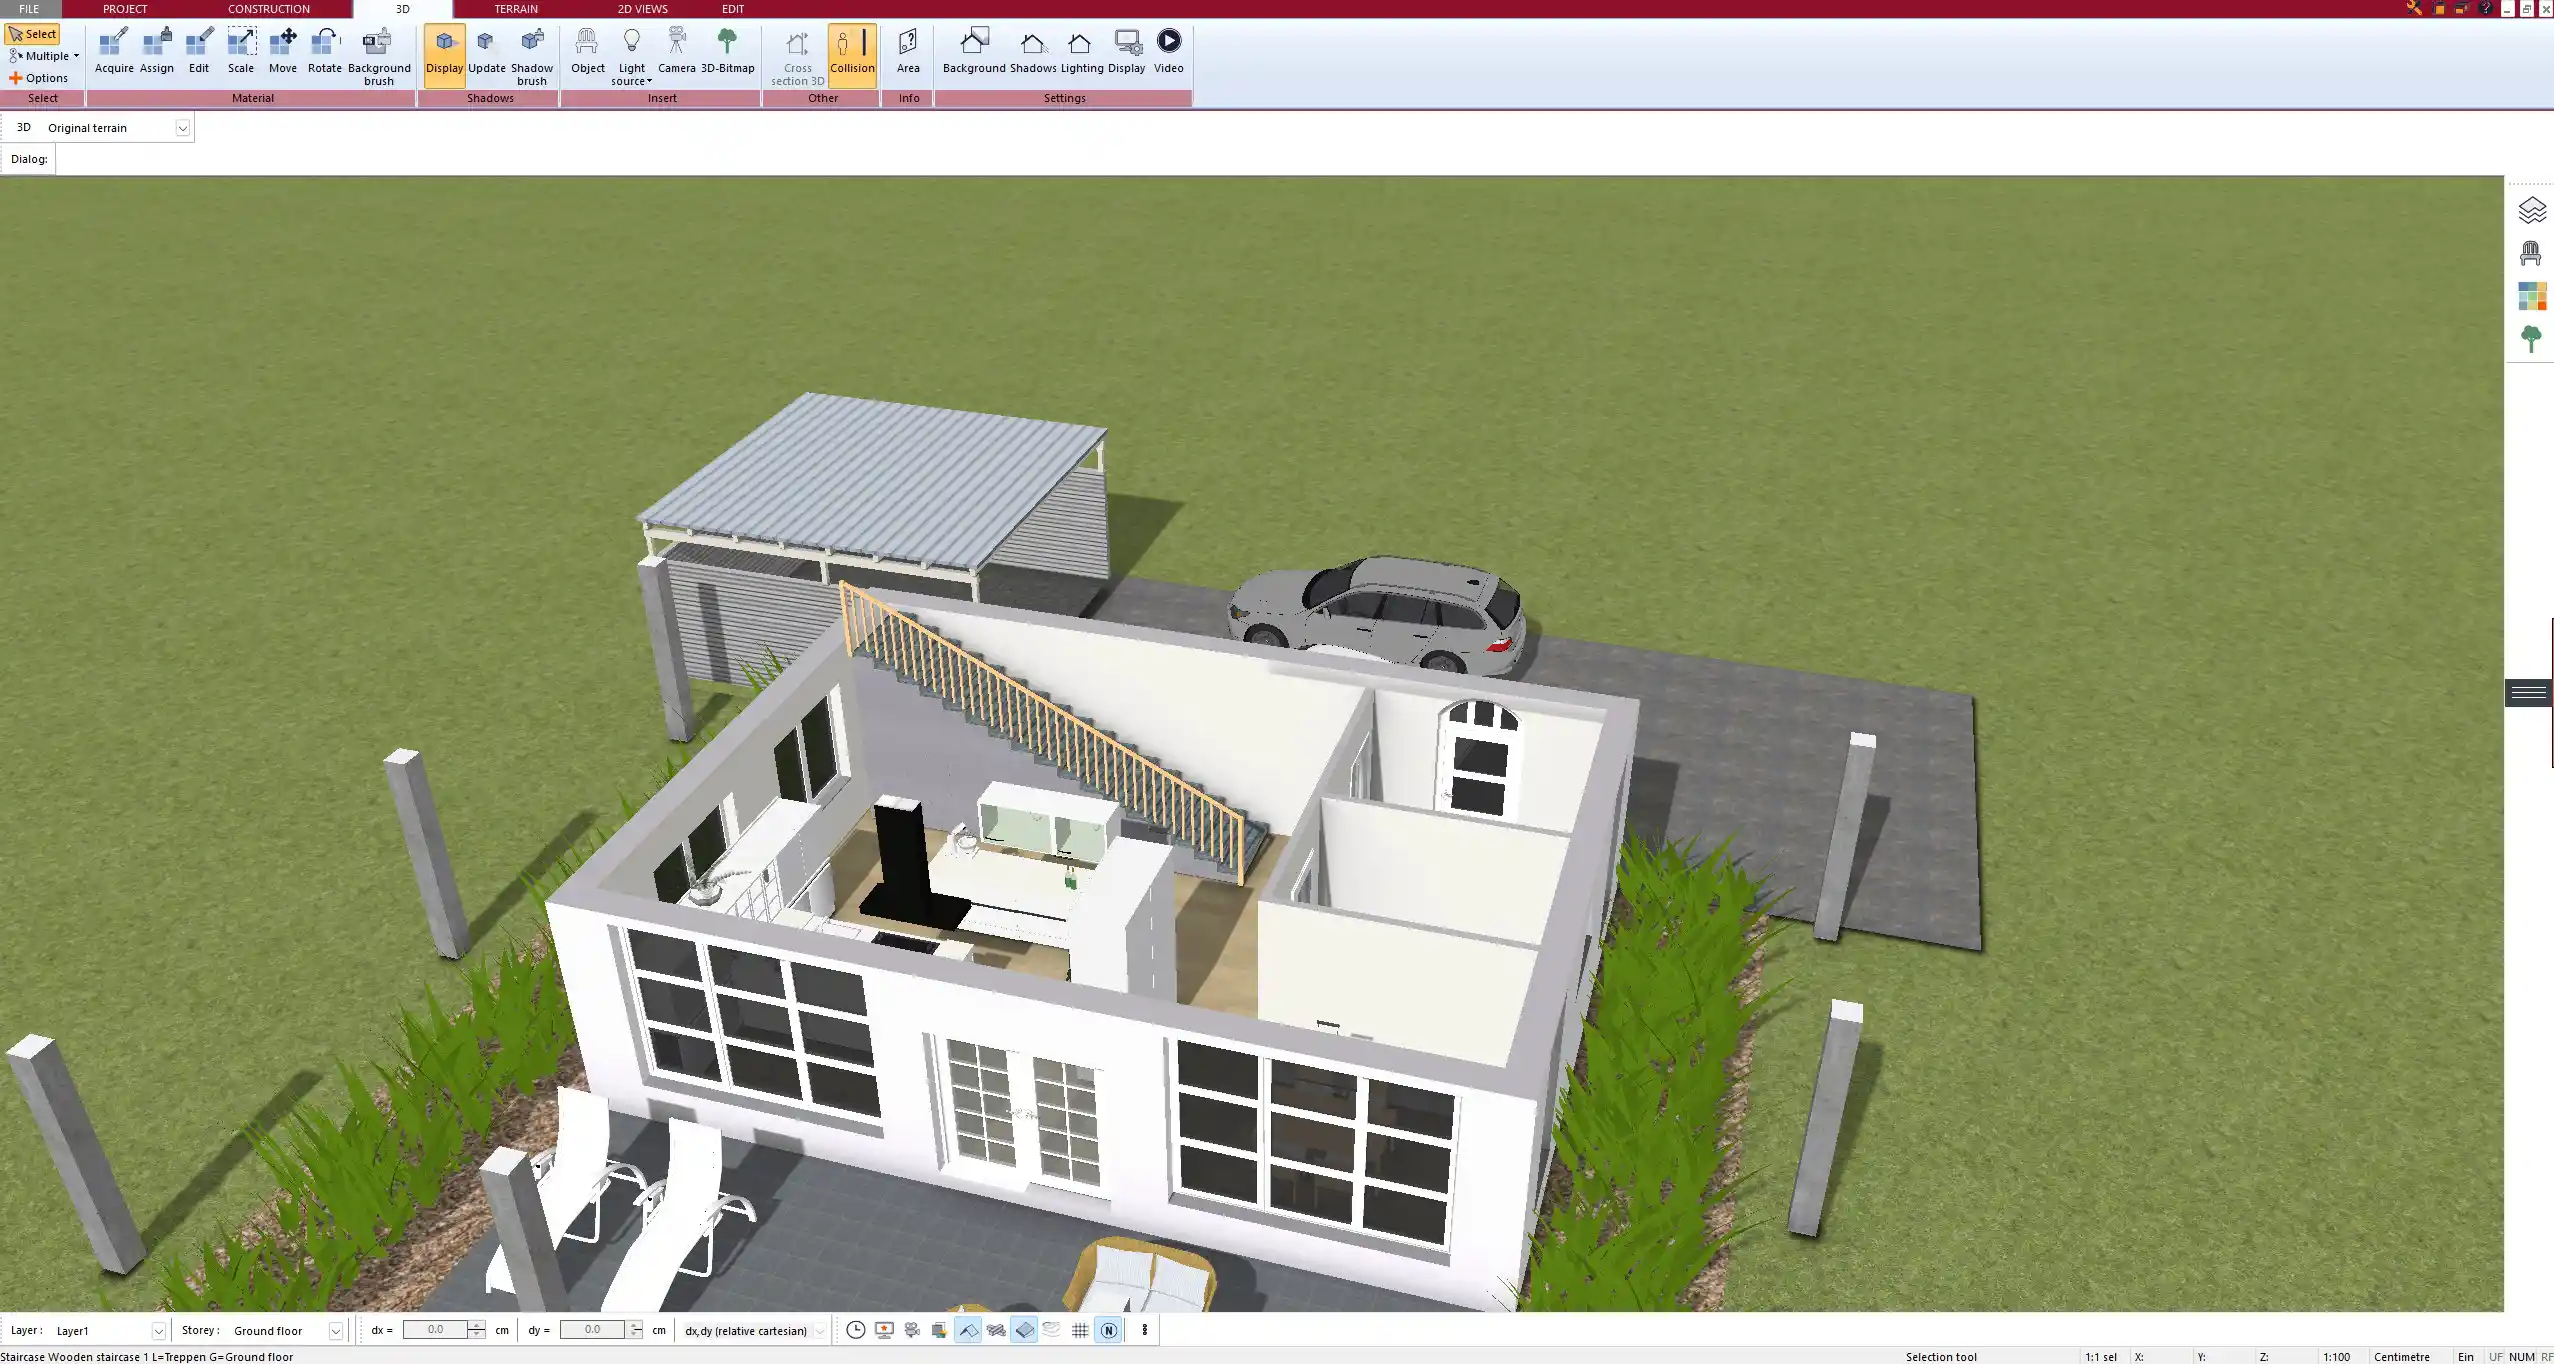Screen dimensions: 2554x1364
Task: Toggle the terrain contour icon in bottom toolbar
Action: click(1051, 1330)
